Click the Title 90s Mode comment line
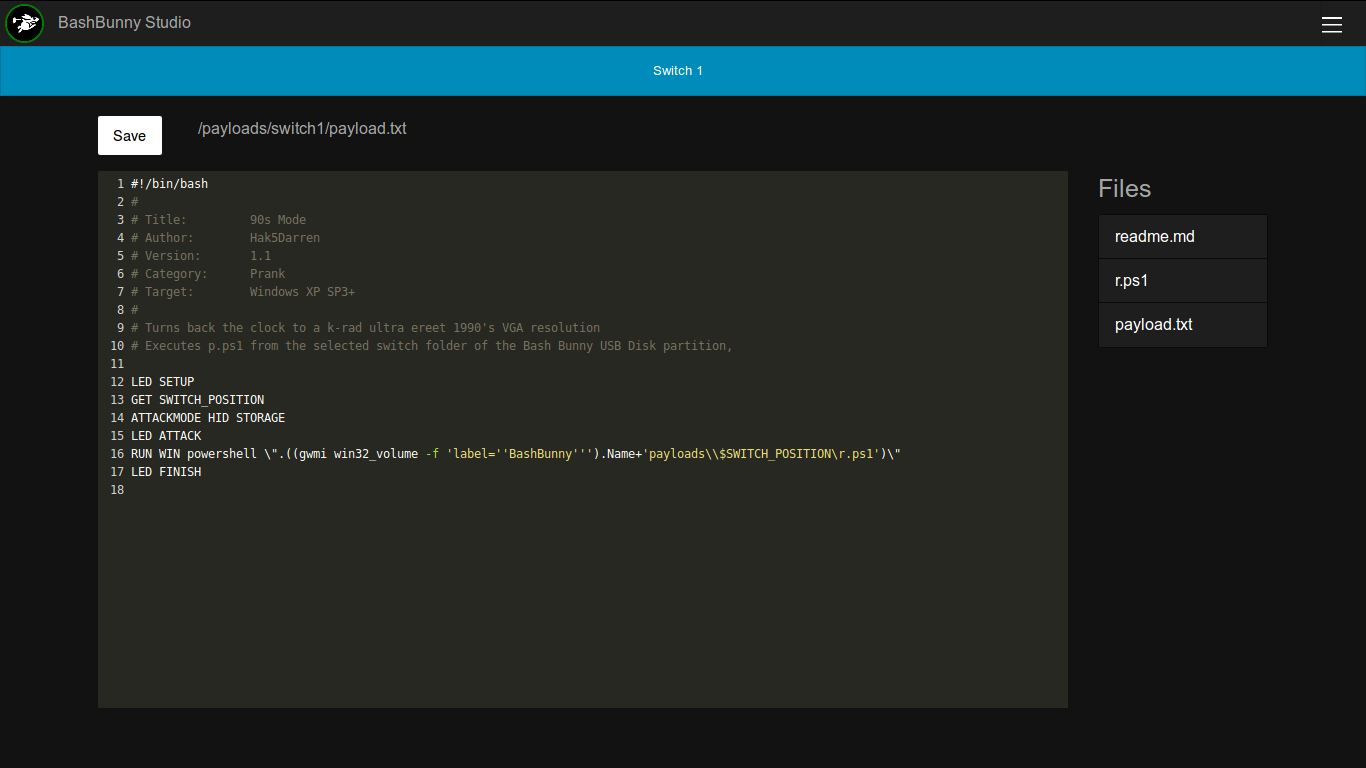1366x768 pixels. (x=218, y=220)
